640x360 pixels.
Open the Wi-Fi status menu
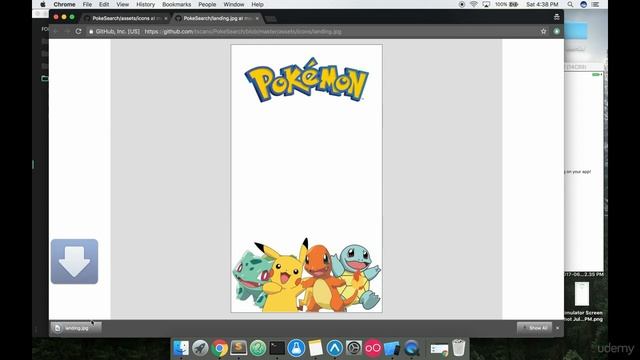[x=473, y=4]
